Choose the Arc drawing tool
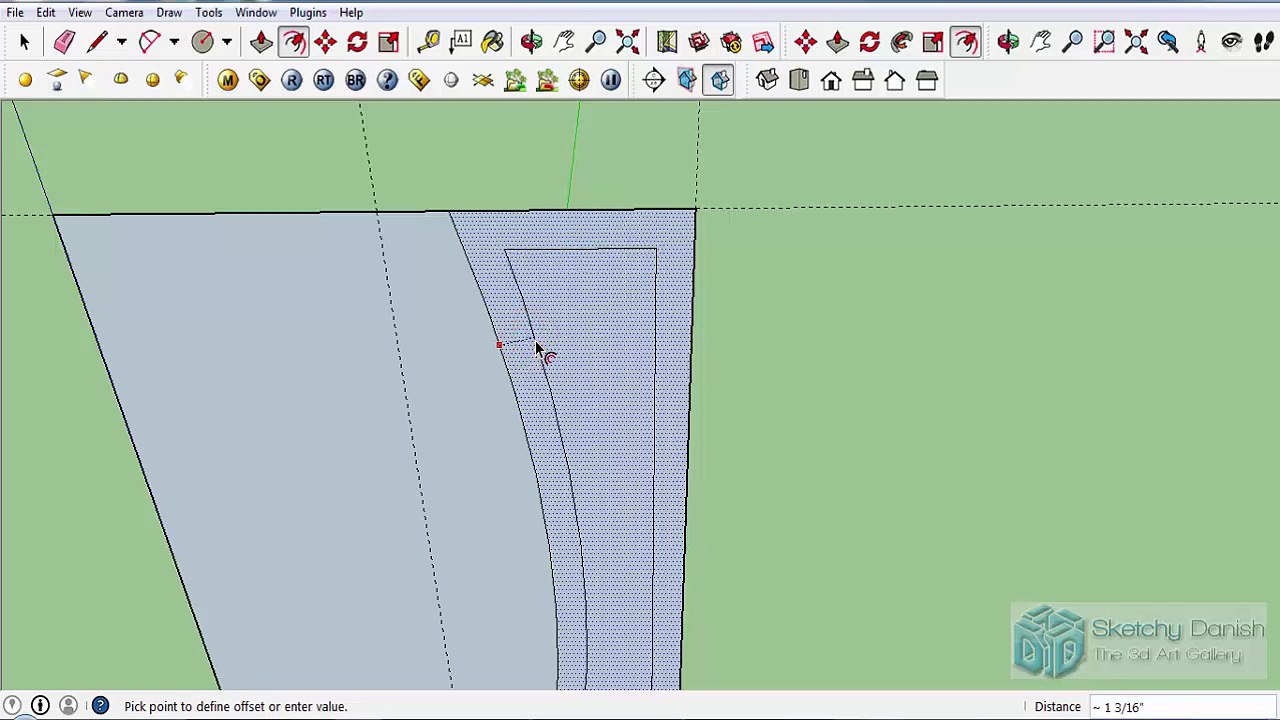Image resolution: width=1280 pixels, height=720 pixels. click(149, 42)
